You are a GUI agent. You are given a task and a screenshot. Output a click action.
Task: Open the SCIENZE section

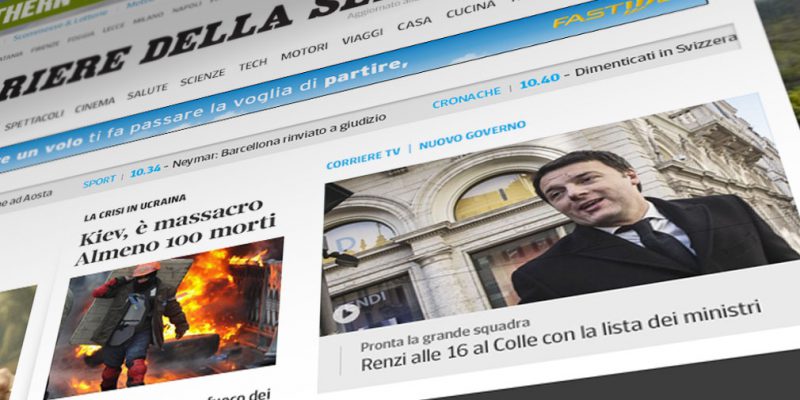(202, 77)
